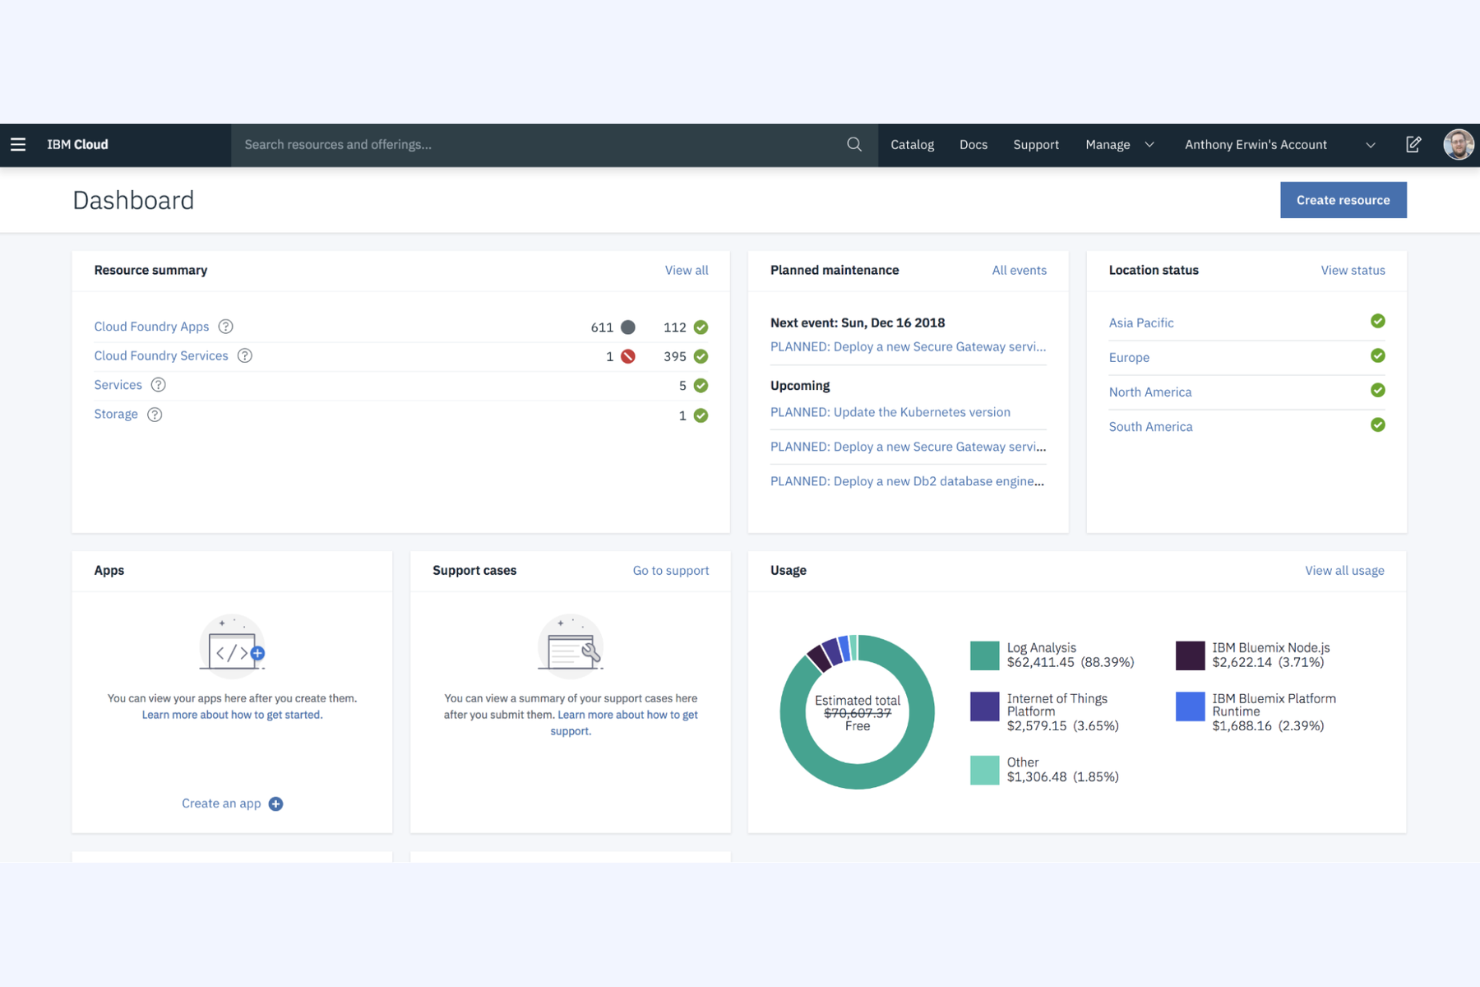Viewport: 1480px width, 987px height.
Task: Click the Create an app plus icon
Action: tap(276, 803)
